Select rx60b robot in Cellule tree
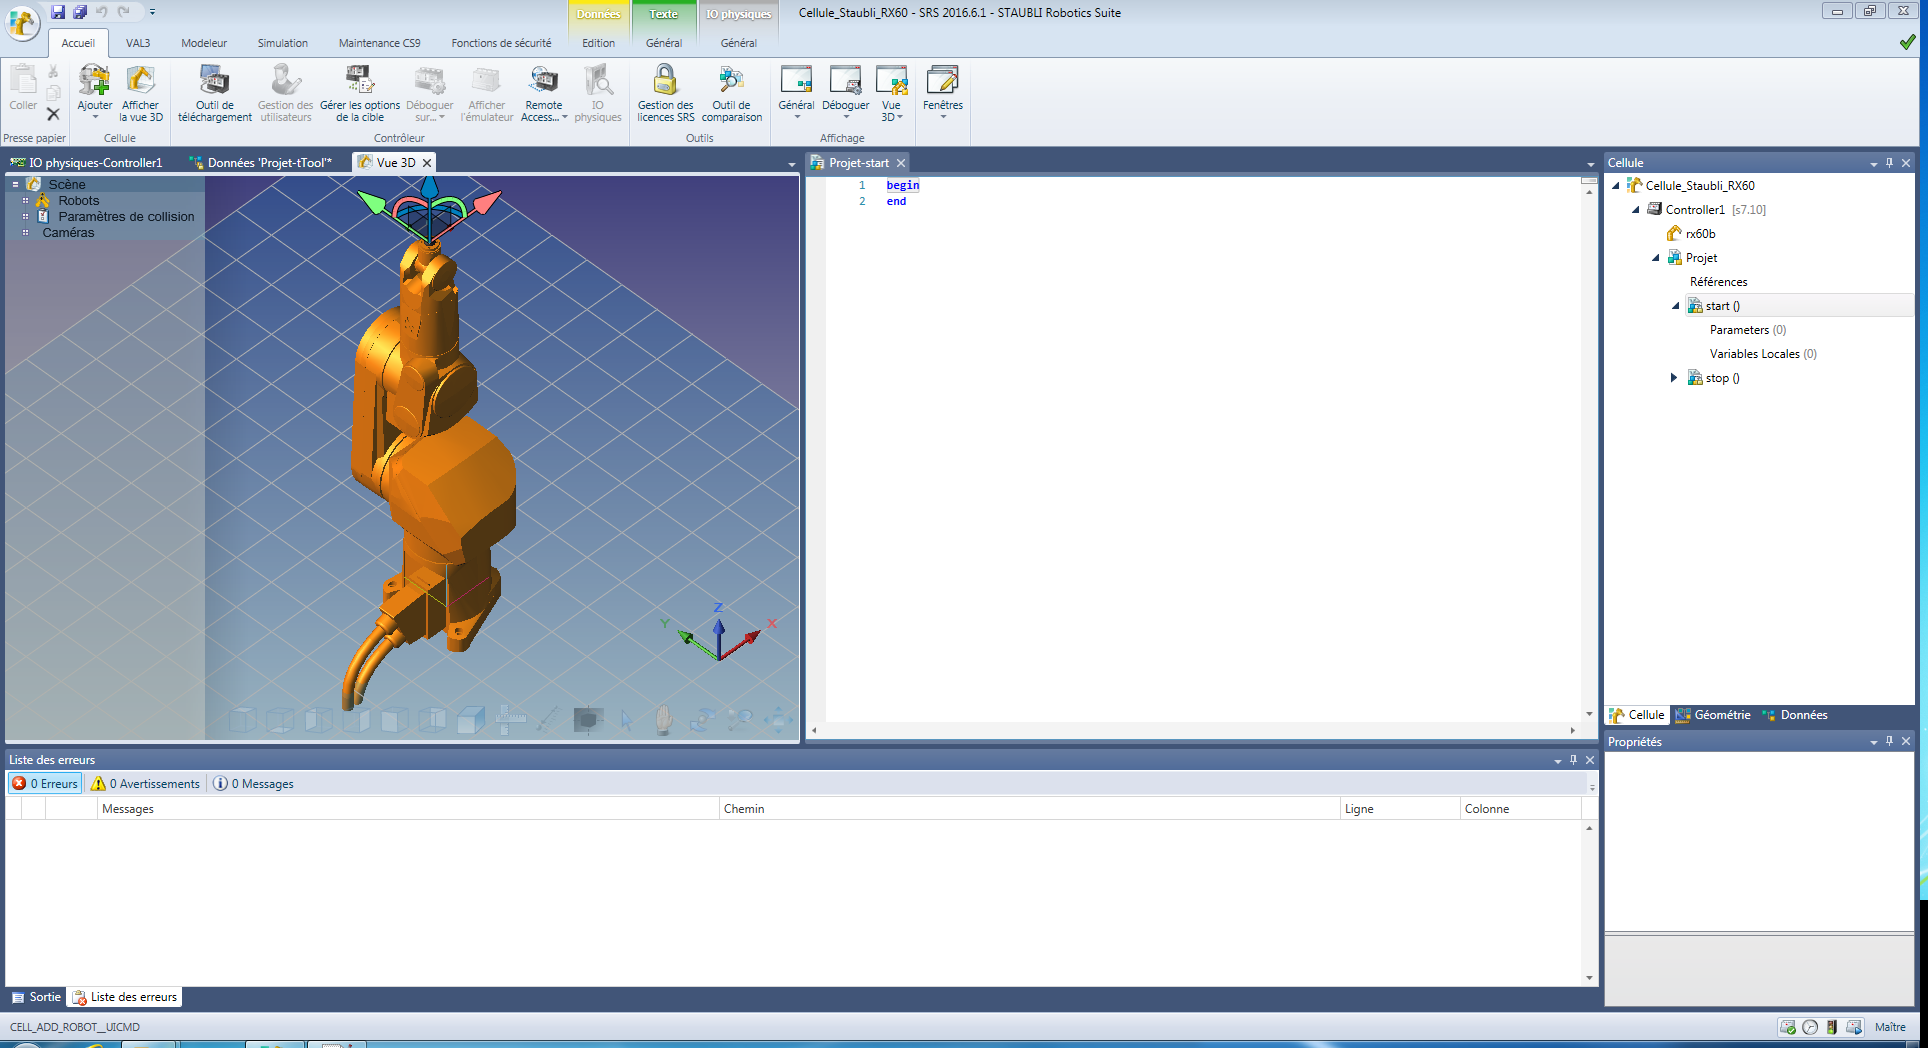1928x1048 pixels. (x=1700, y=234)
